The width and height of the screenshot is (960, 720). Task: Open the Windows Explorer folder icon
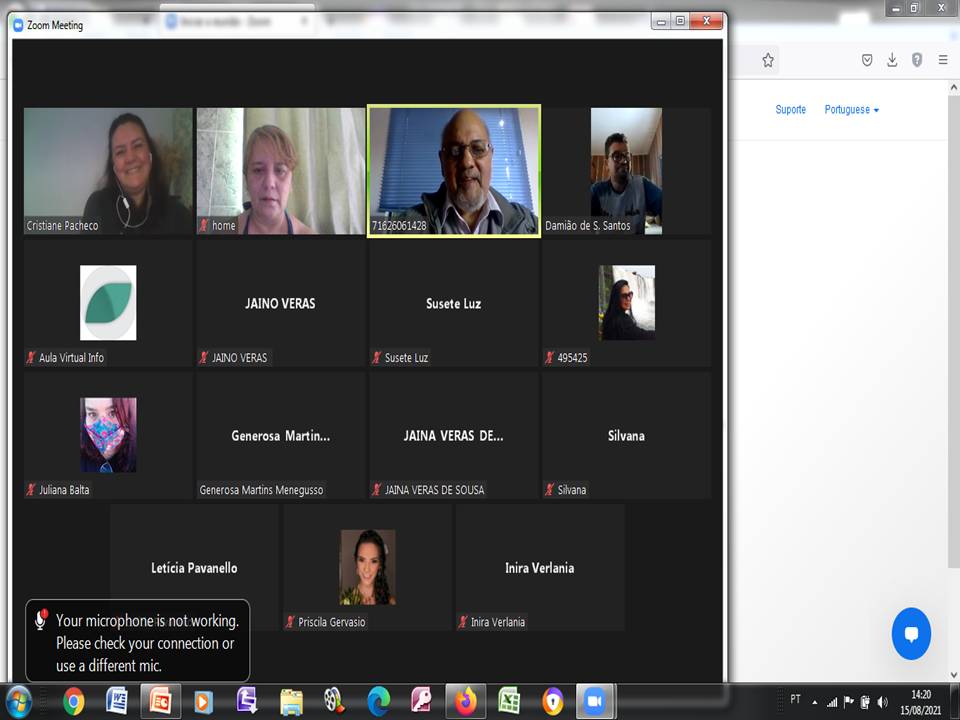pyautogui.click(x=291, y=702)
